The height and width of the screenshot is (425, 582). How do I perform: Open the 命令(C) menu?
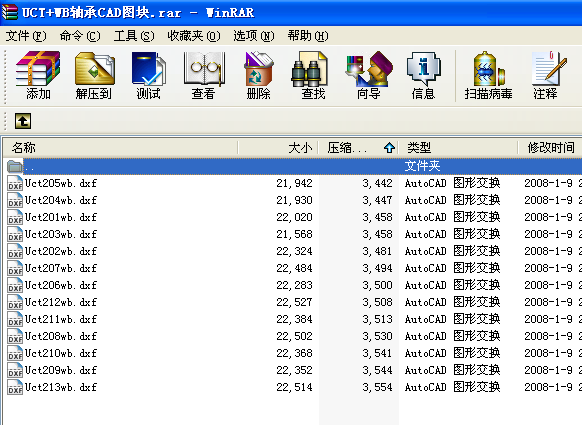coord(80,36)
